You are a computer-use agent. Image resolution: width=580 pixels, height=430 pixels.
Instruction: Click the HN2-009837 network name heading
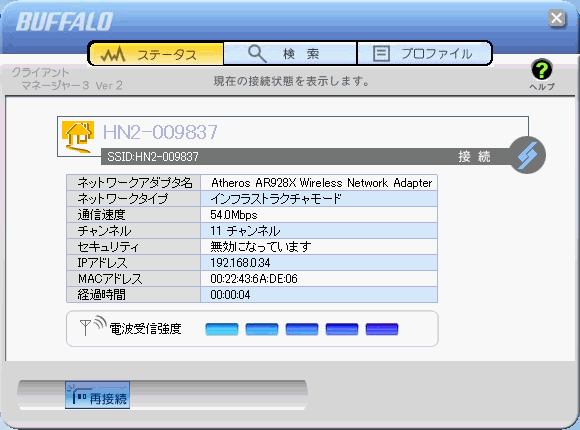(x=160, y=132)
